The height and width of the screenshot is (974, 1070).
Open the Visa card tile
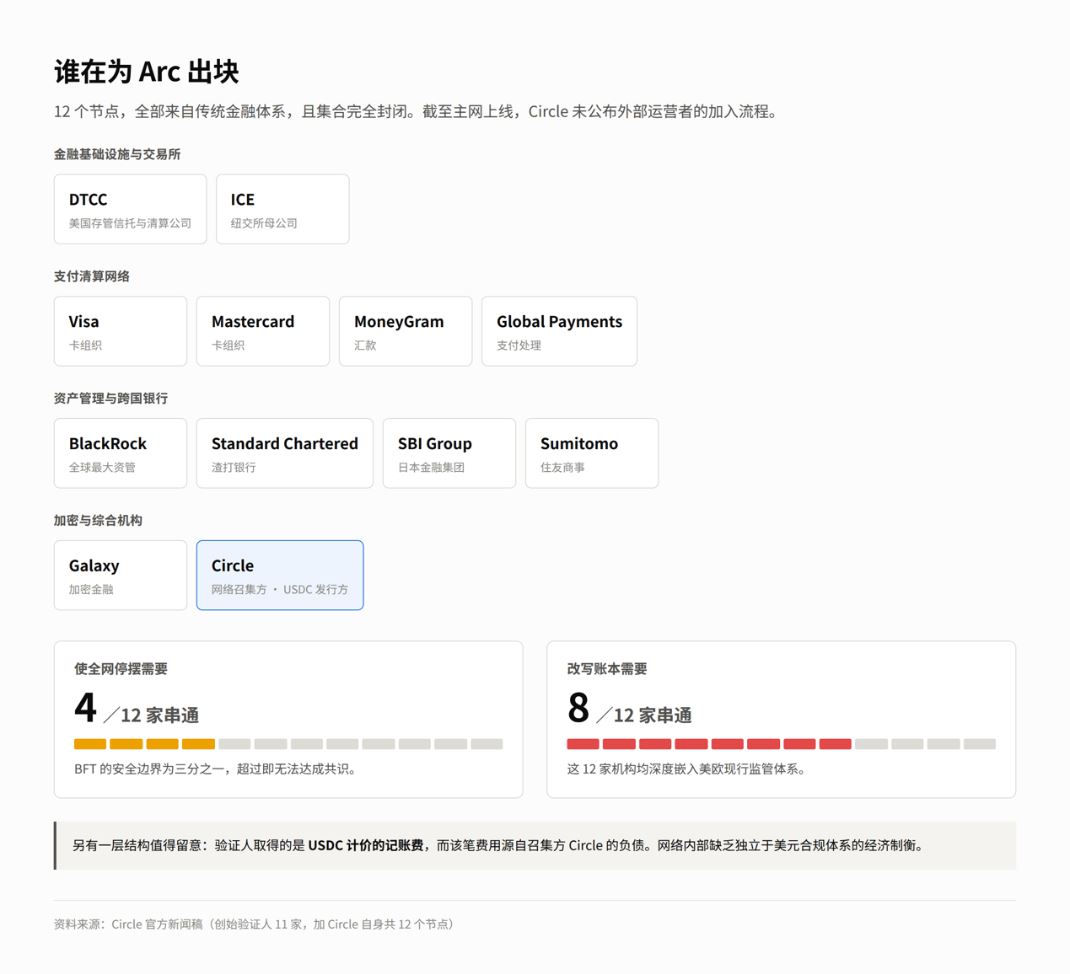pyautogui.click(x=120, y=331)
